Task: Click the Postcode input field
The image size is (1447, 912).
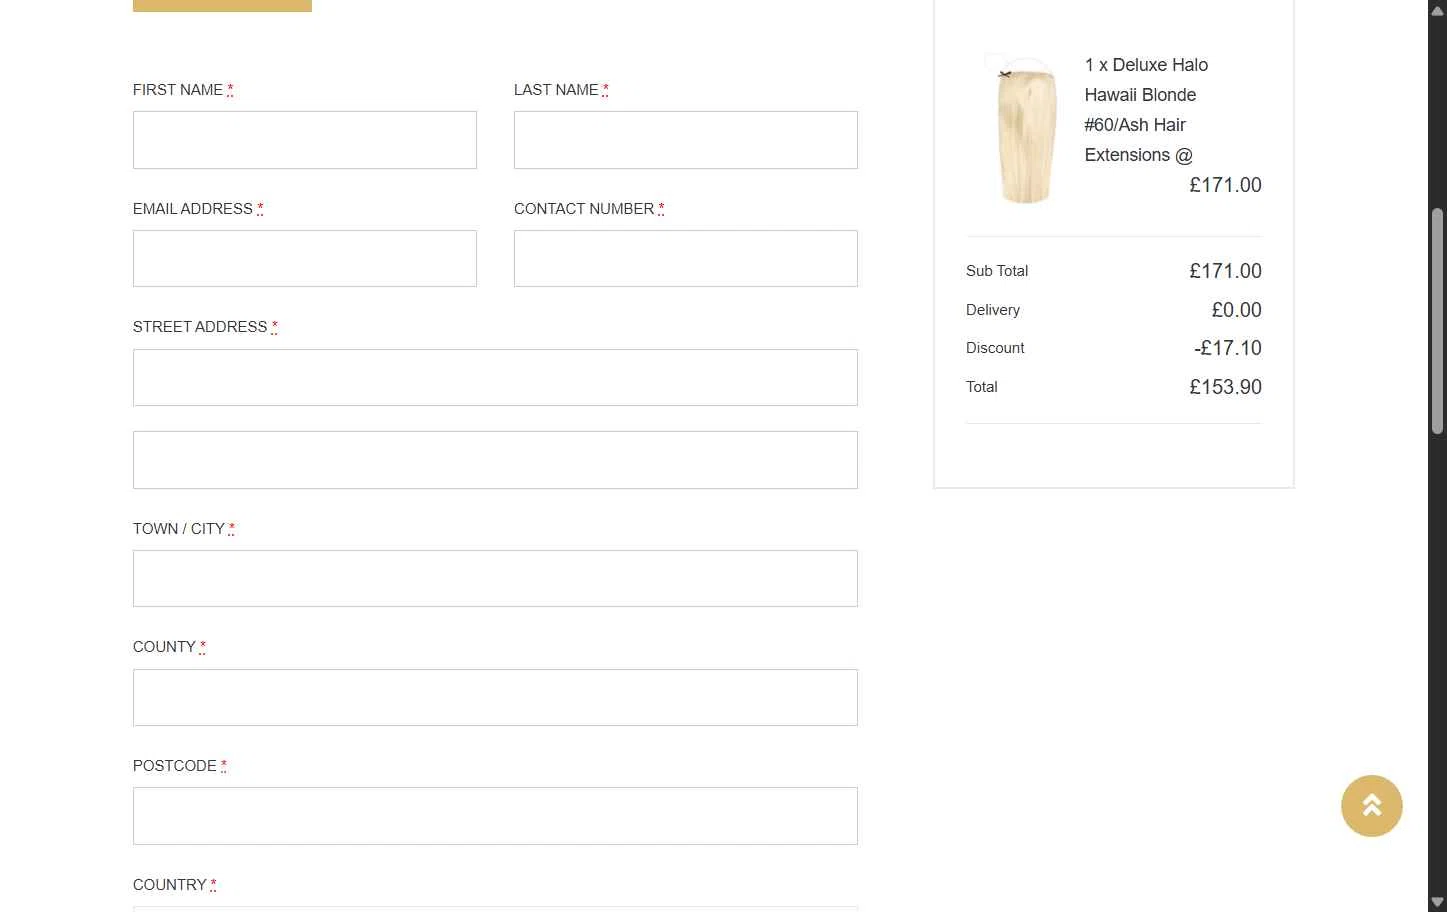Action: [495, 816]
